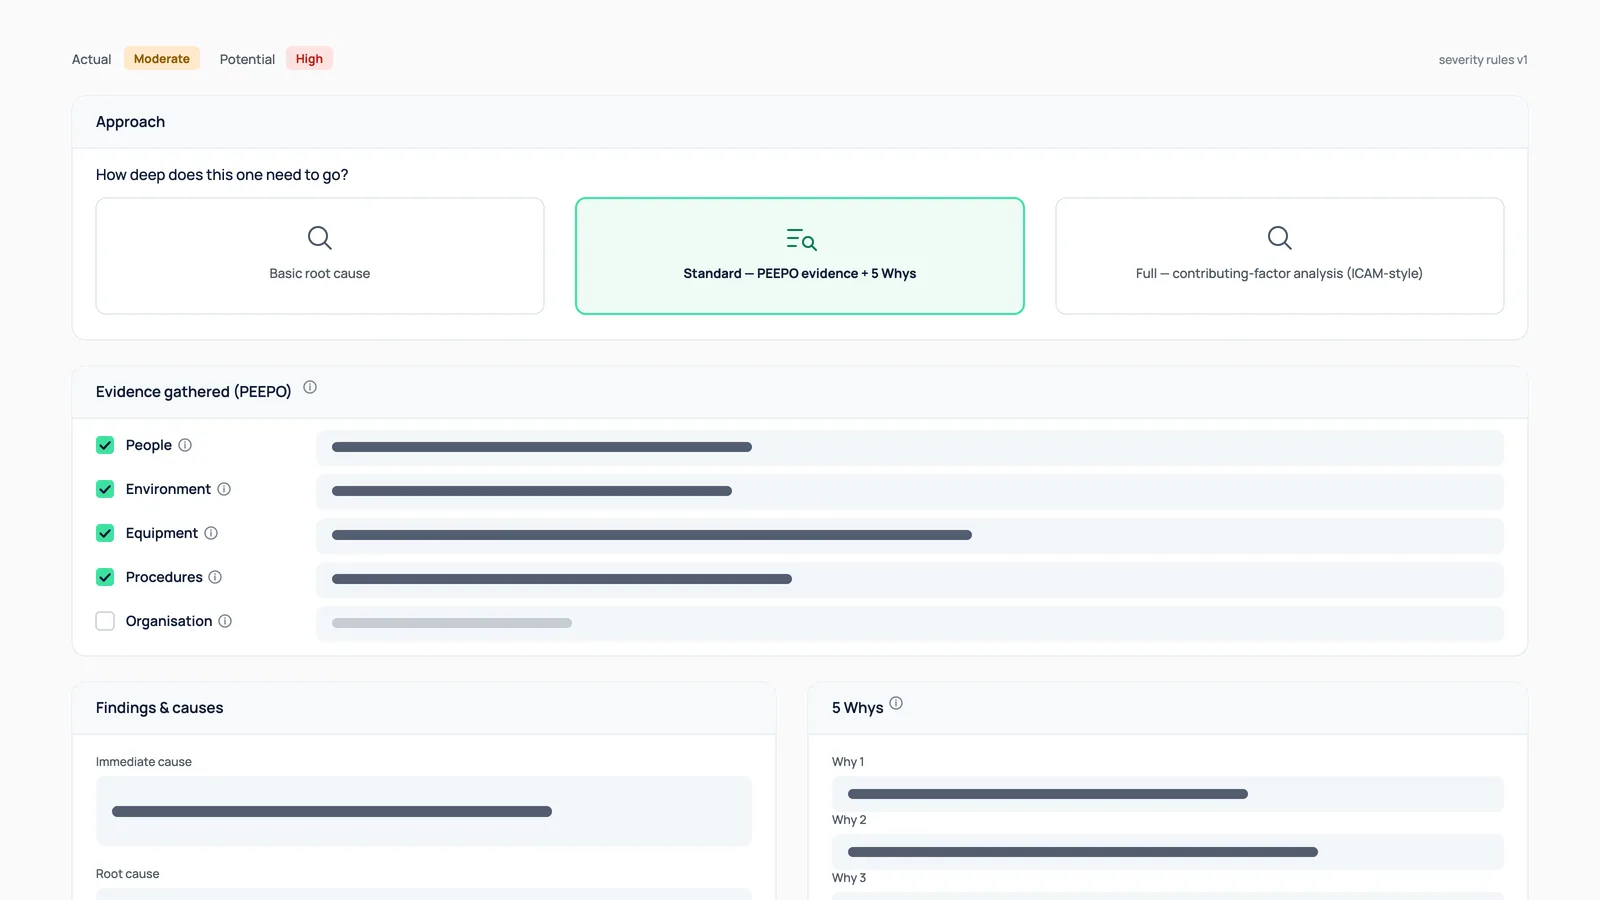Viewport: 1600px width, 900px height.
Task: Click the info icon next to People
Action: 185,445
